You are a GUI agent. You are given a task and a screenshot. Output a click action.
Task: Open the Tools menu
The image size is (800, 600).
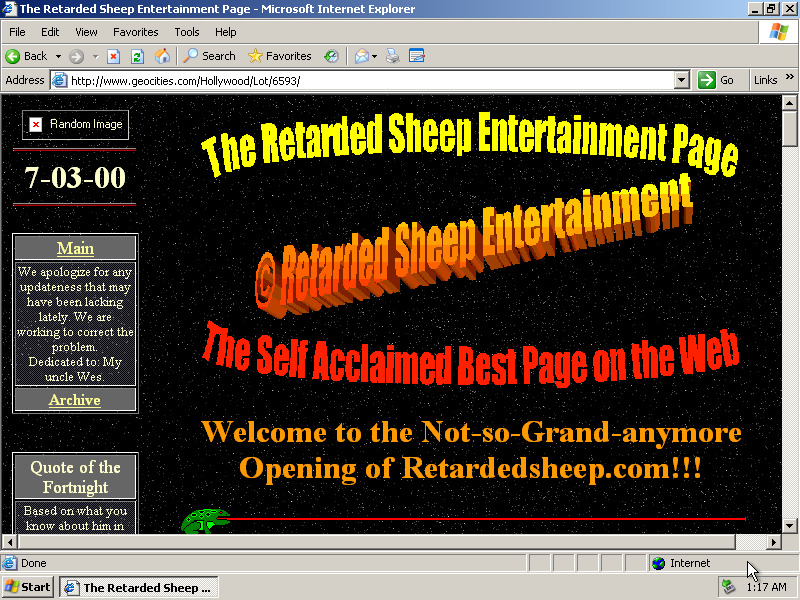187,32
